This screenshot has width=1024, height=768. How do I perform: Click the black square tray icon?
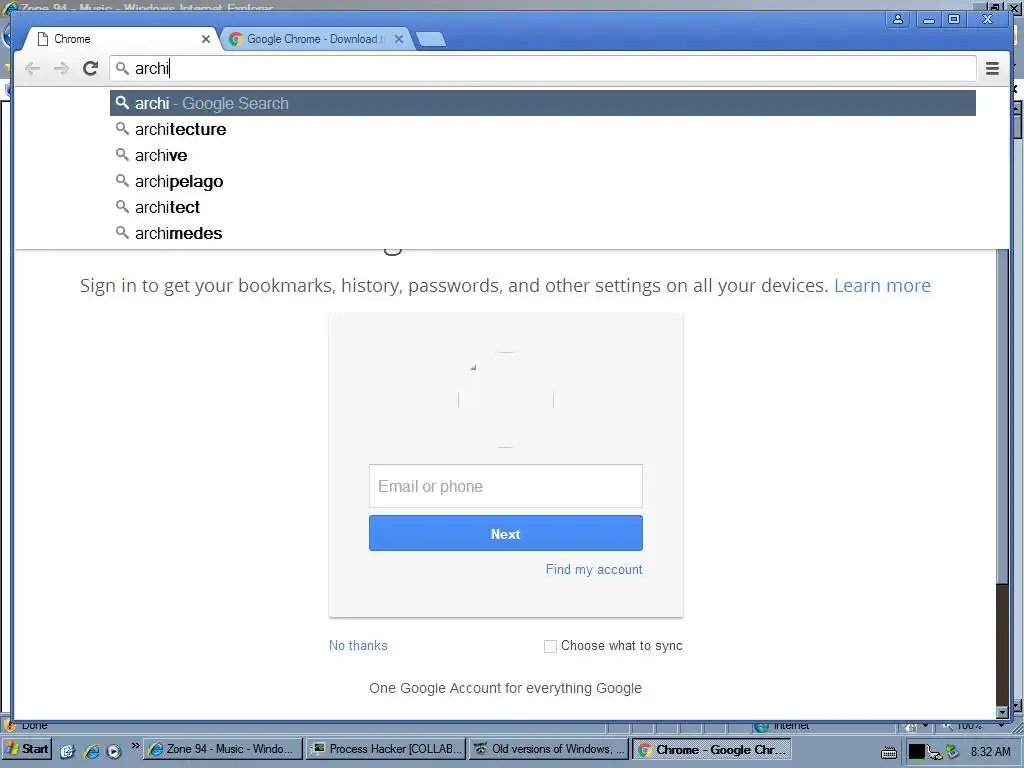pyautogui.click(x=916, y=752)
